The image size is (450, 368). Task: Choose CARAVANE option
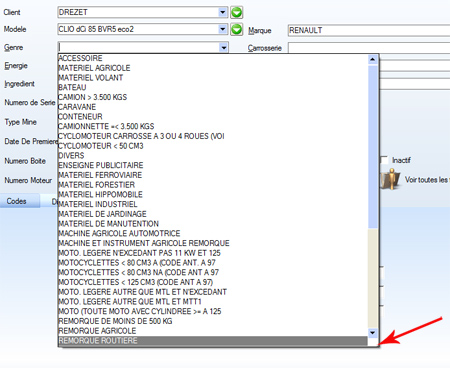tap(213, 107)
